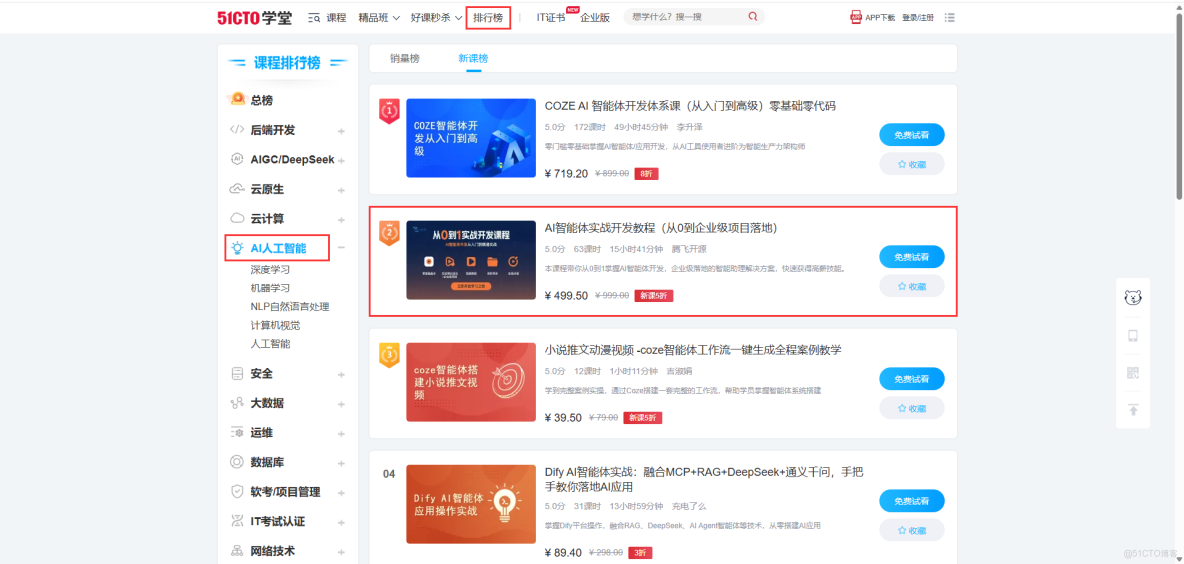Click the 运维 sidebar icon
The image size is (1184, 564).
[237, 433]
